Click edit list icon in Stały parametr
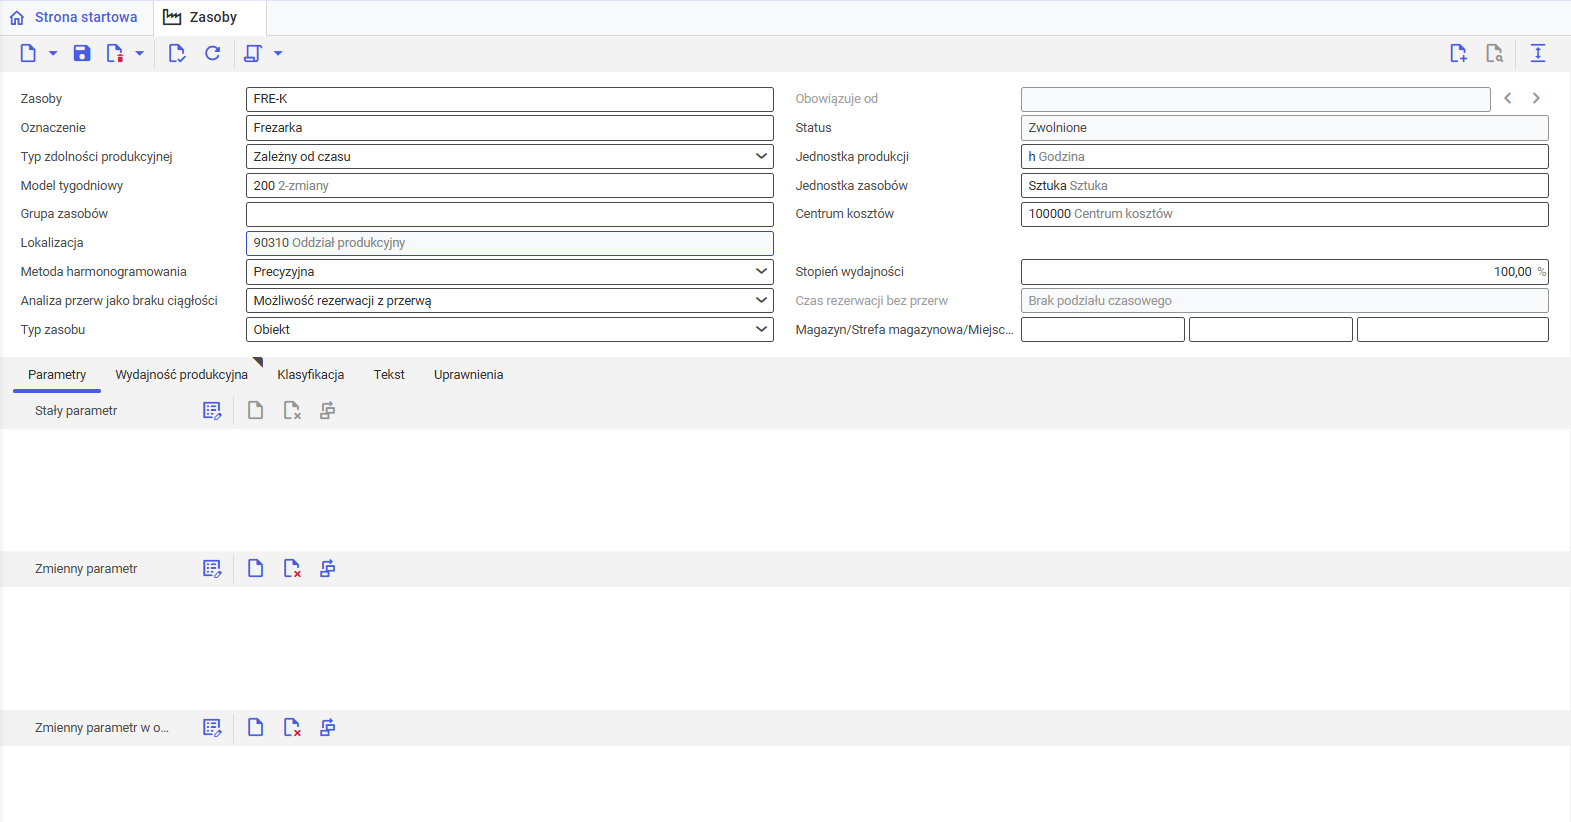 click(x=212, y=411)
